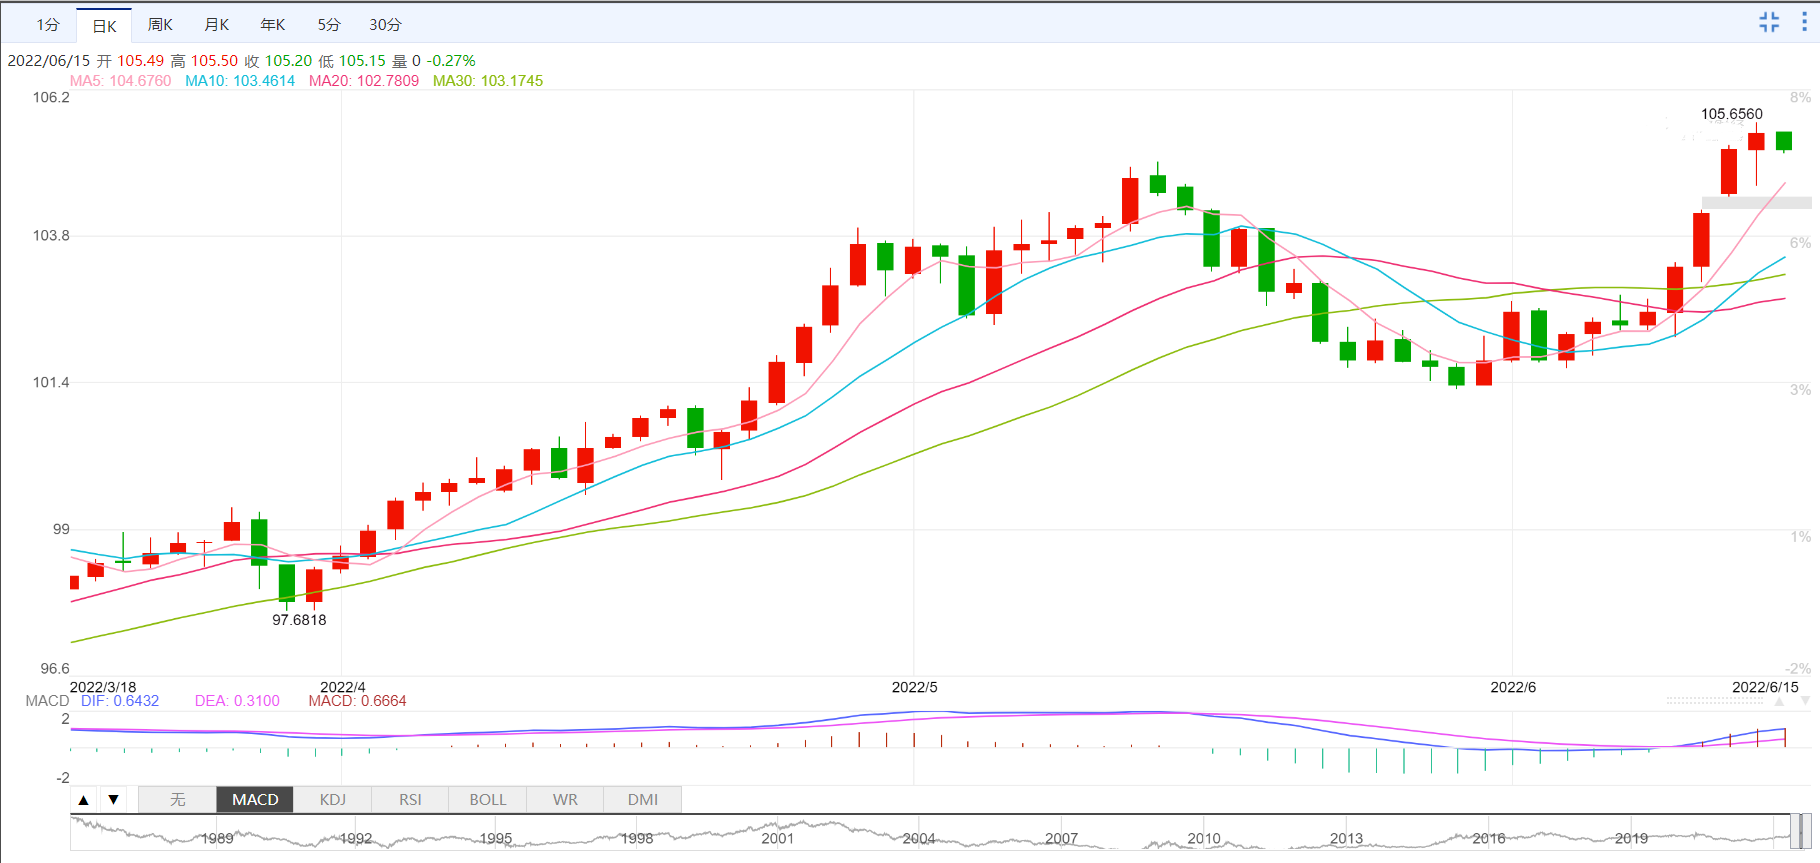The height and width of the screenshot is (863, 1820).
Task: Select the 5分 interval tab
Action: tap(329, 25)
